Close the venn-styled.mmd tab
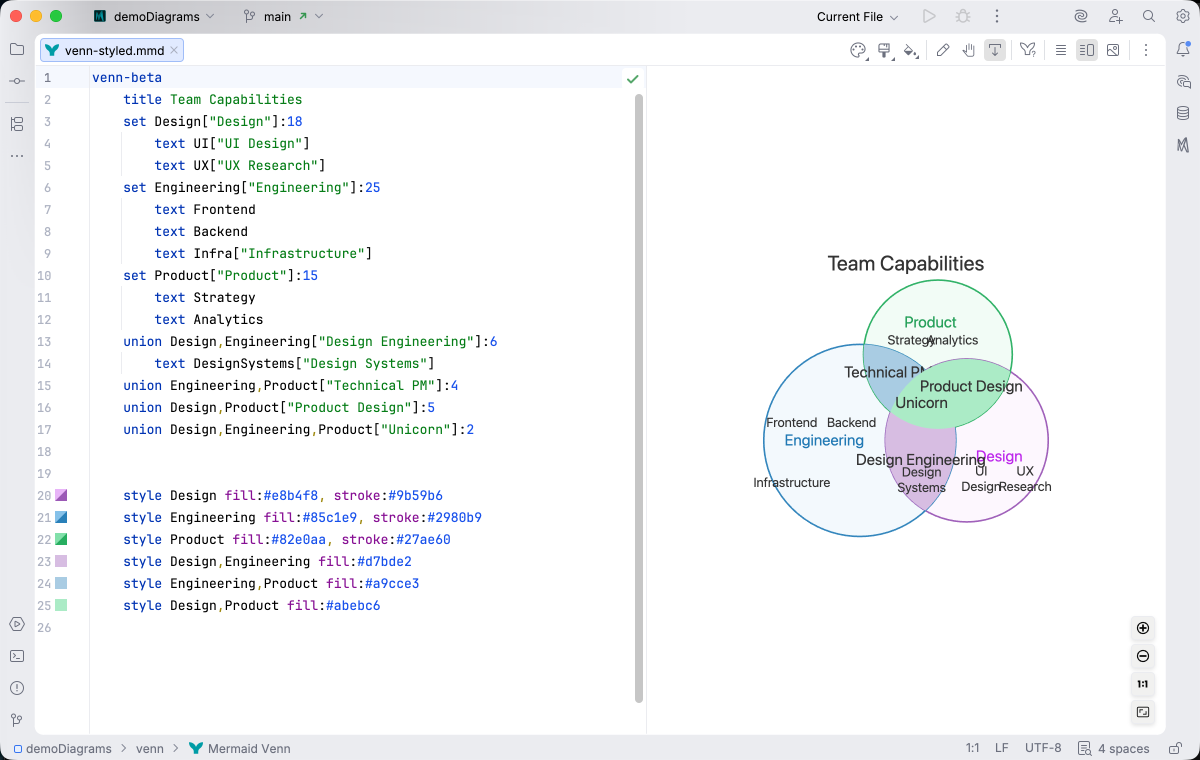 point(175,50)
